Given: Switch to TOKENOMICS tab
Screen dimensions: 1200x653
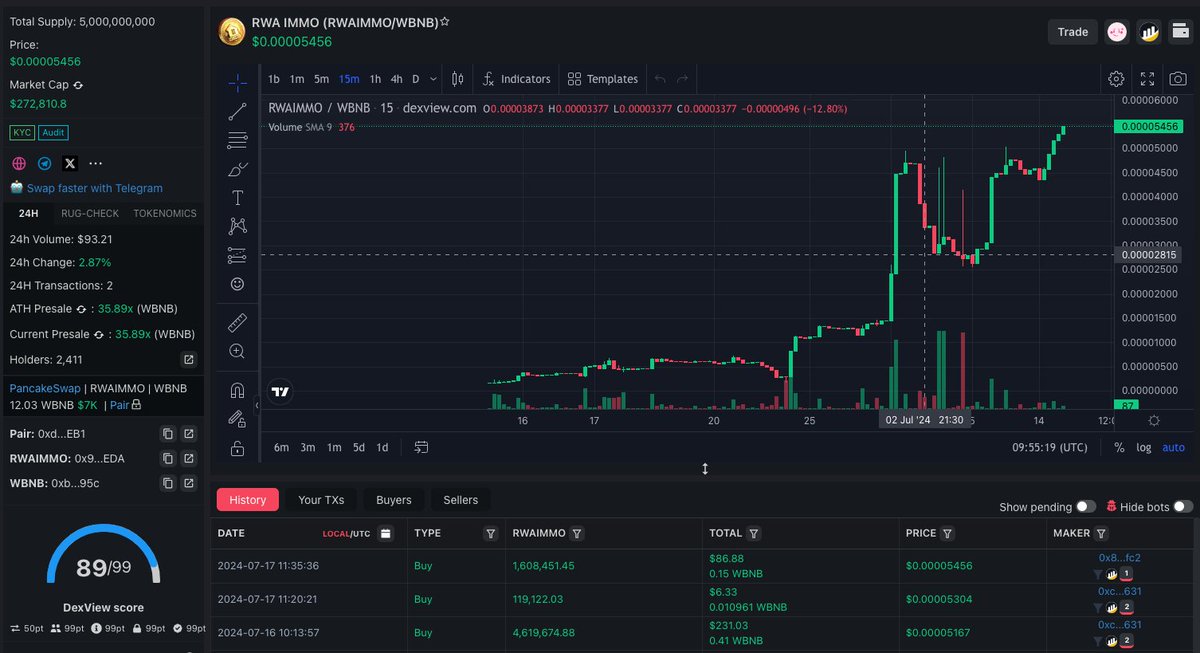Looking at the screenshot, I should [165, 213].
